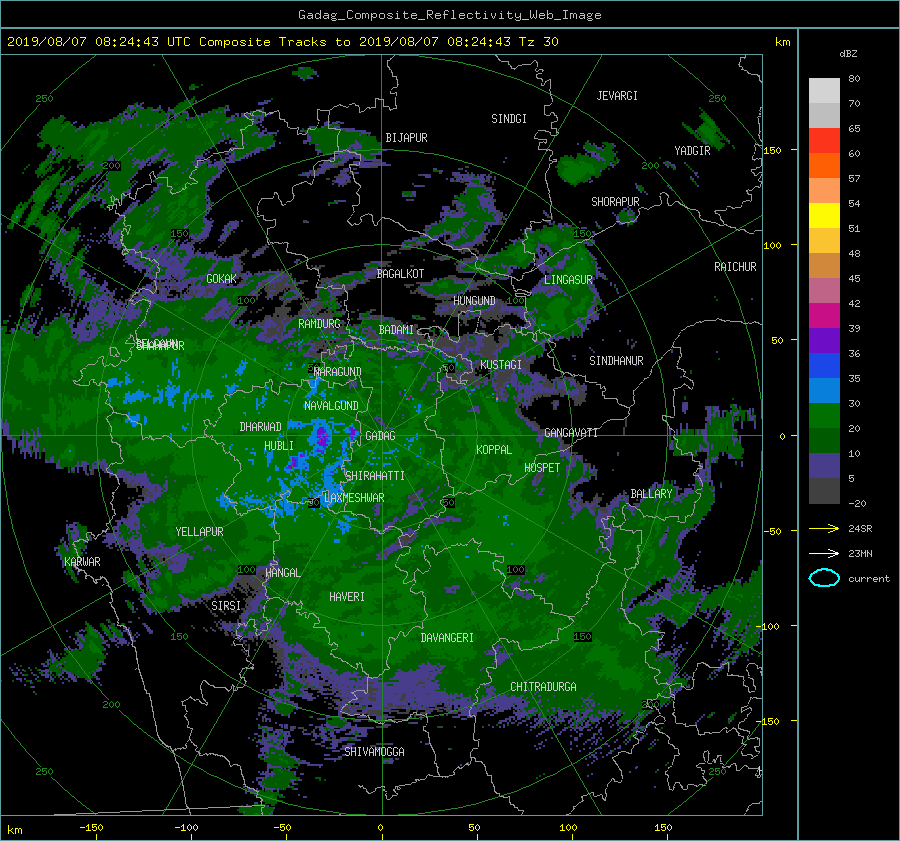Click the 23MN legend label
Image resolution: width=900 pixels, height=841 pixels.
coord(860,553)
